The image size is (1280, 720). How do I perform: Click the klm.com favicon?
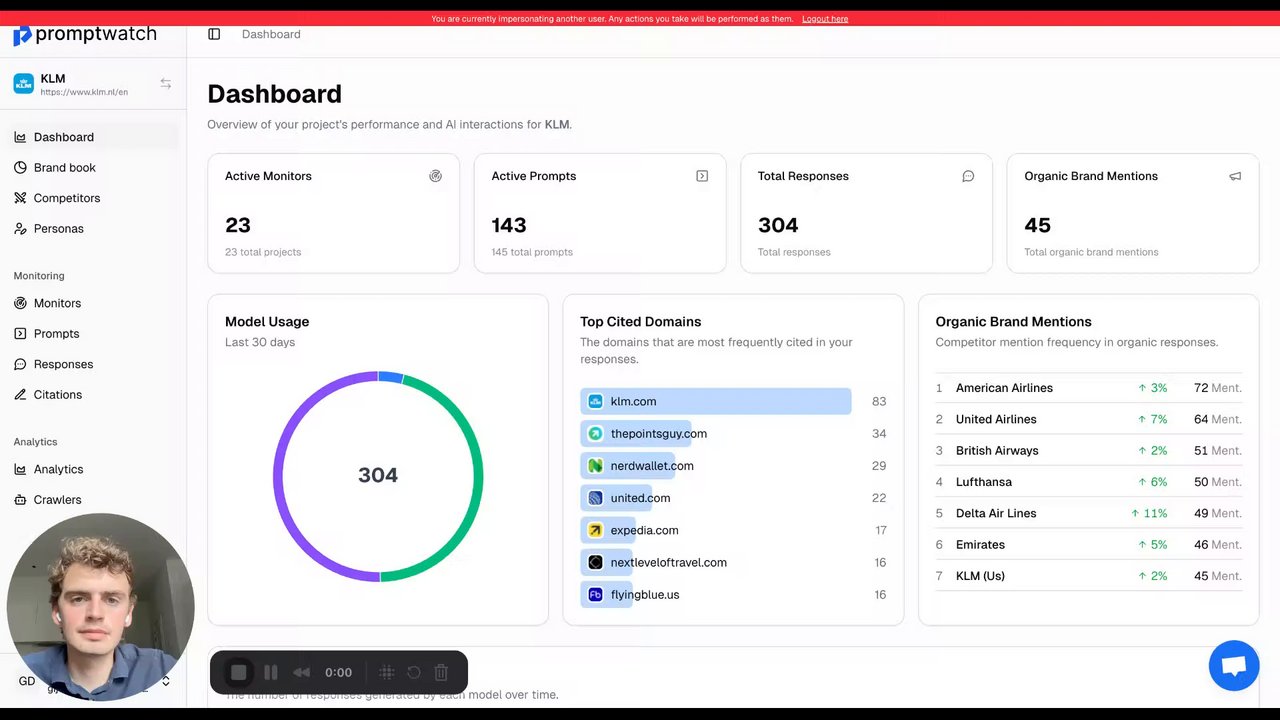(595, 401)
